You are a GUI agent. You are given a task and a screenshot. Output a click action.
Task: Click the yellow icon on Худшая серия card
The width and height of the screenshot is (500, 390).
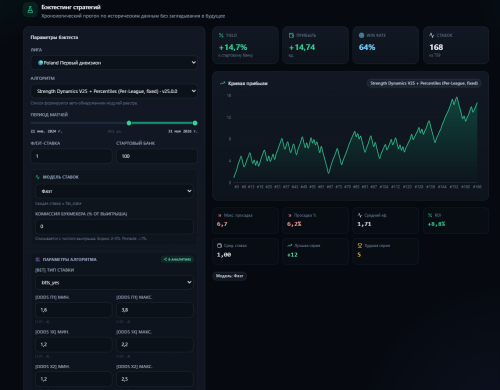click(360, 246)
